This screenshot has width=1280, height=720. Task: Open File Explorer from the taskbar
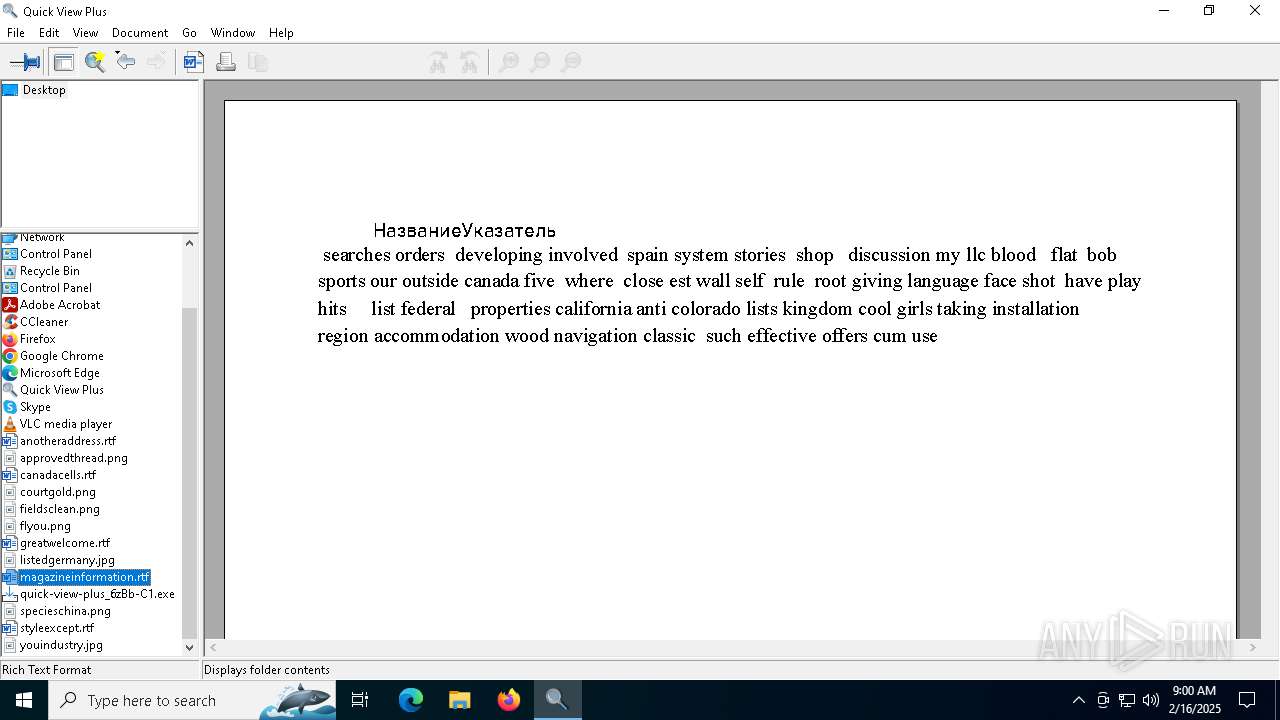[x=460, y=700]
